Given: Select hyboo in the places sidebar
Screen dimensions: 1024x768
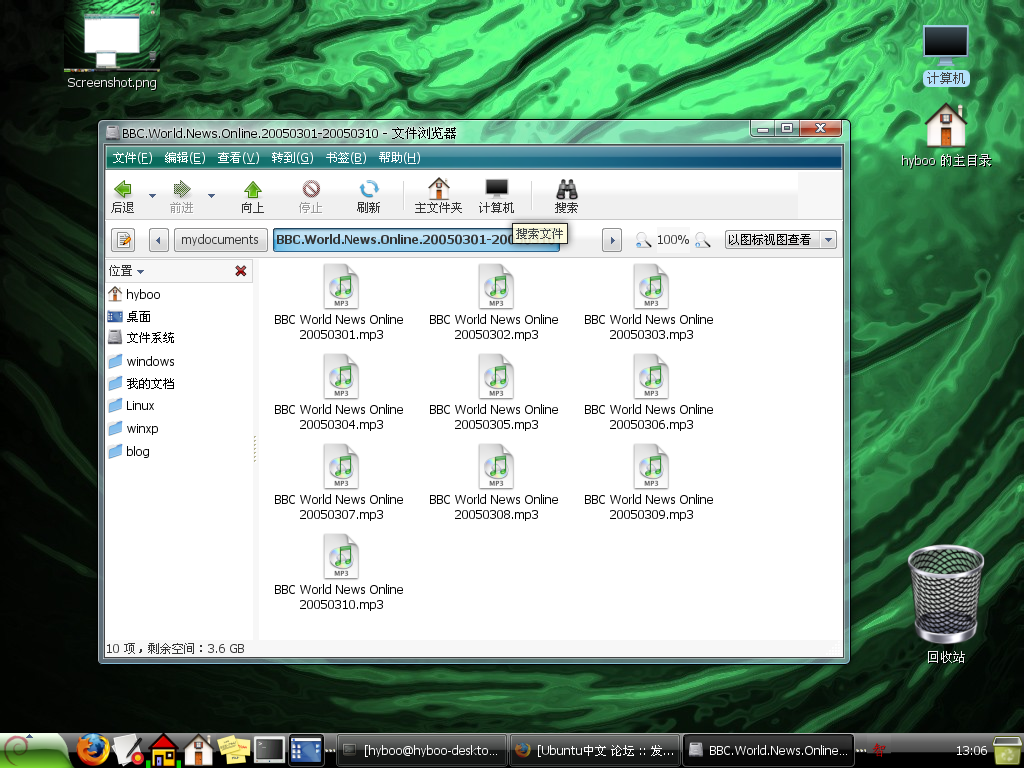Looking at the screenshot, I should point(135,295).
